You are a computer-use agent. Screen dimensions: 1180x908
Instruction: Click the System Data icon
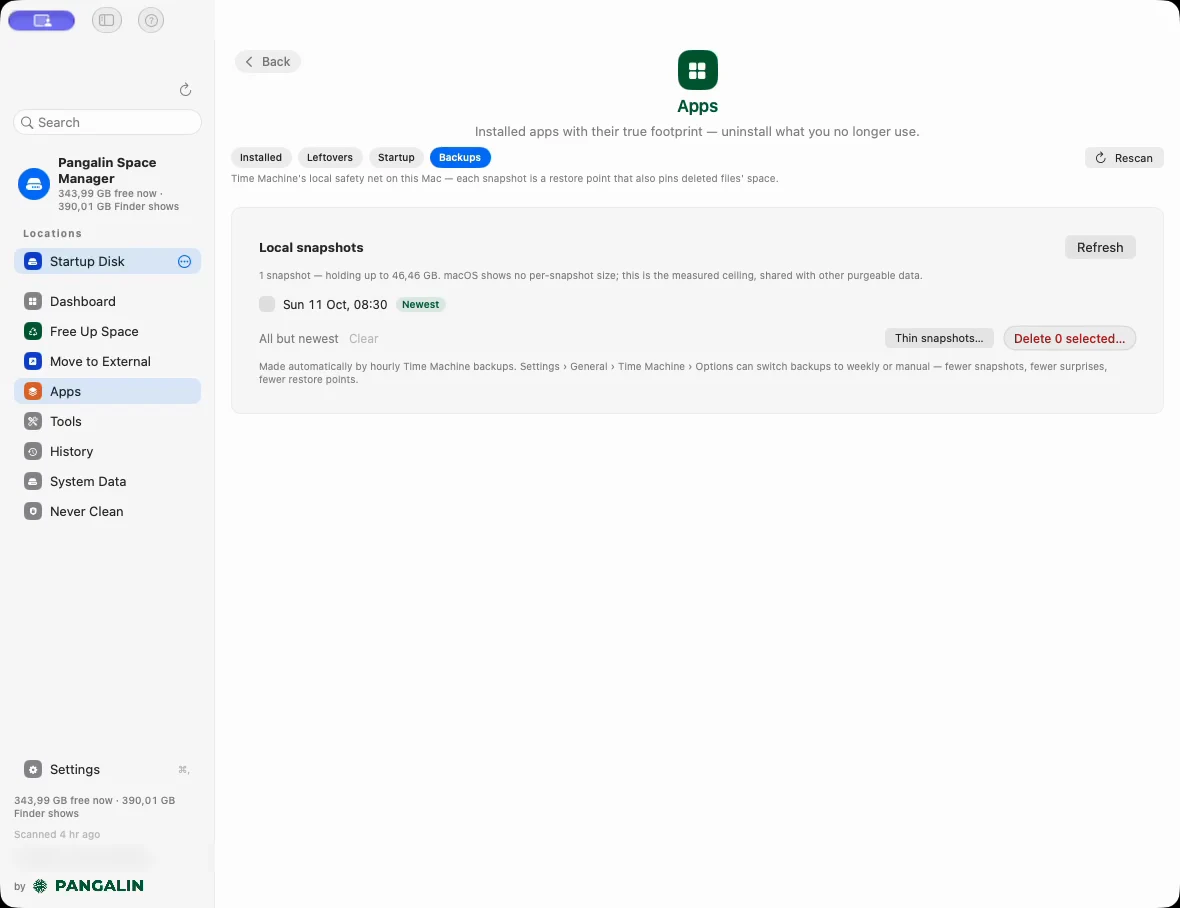click(32, 481)
